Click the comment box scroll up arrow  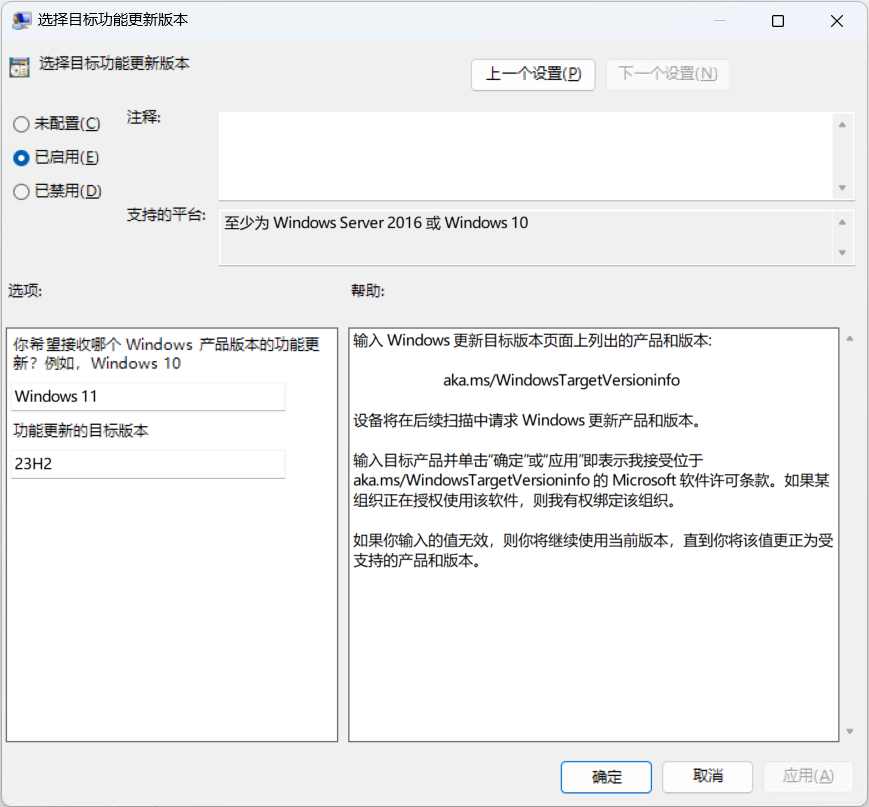click(x=842, y=125)
